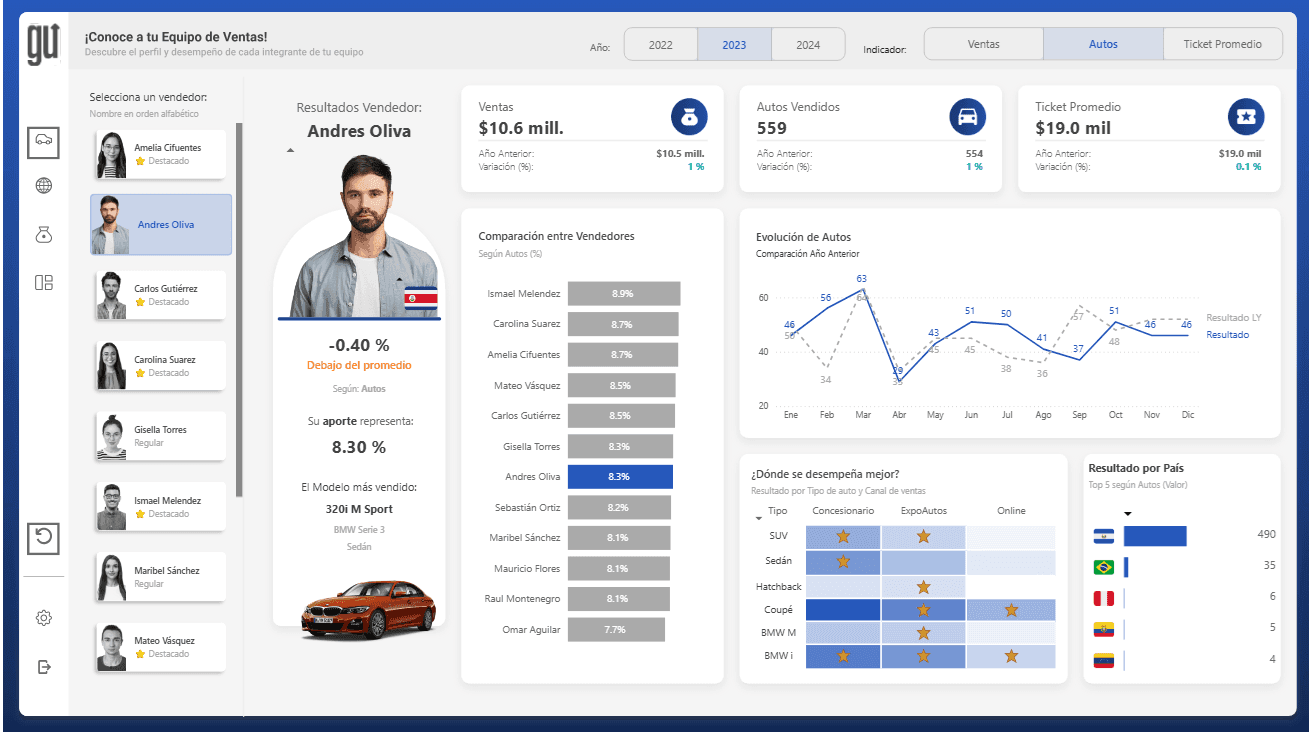Open the globe icon page in sidebar
This screenshot has width=1309, height=732.
click(x=43, y=186)
